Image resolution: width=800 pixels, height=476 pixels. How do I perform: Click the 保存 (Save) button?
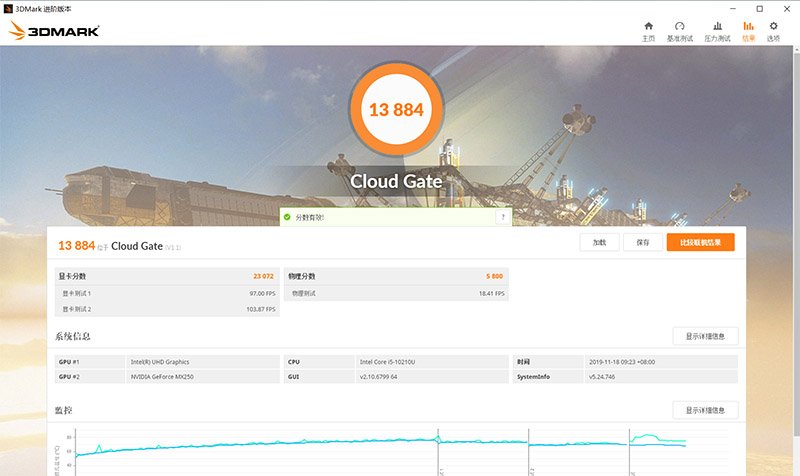tap(643, 242)
